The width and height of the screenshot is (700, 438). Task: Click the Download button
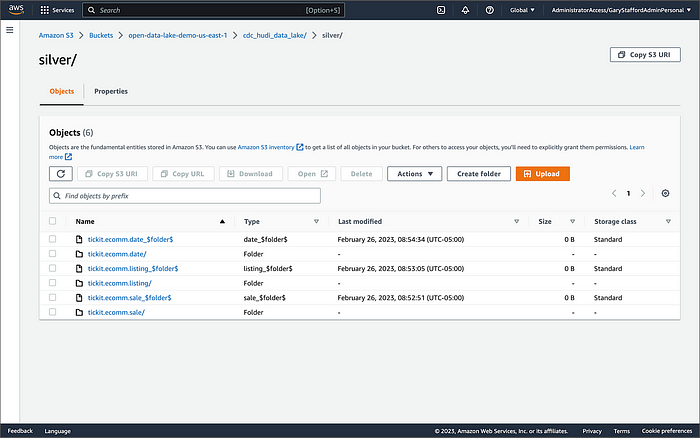point(250,174)
